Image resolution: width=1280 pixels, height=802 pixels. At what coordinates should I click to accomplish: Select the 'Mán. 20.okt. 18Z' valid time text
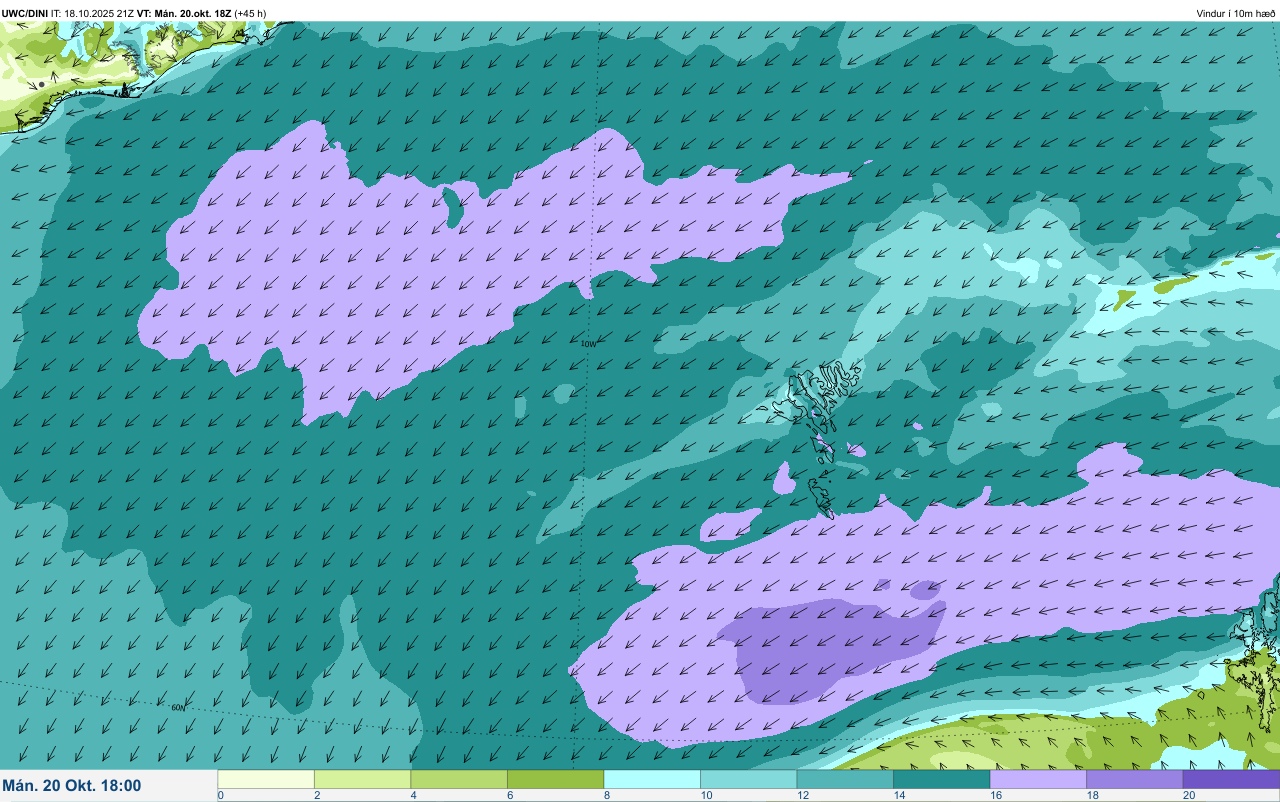click(x=193, y=14)
